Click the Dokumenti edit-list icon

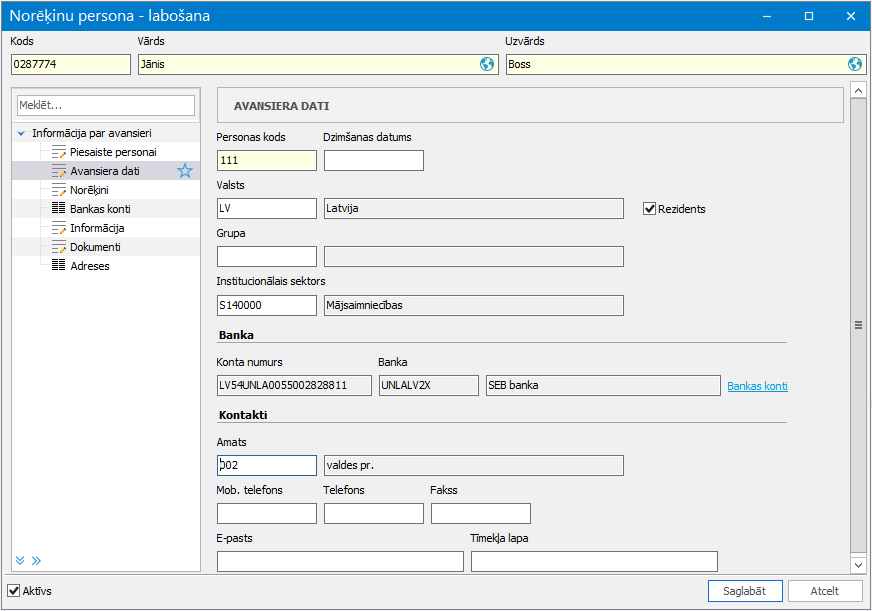58,247
